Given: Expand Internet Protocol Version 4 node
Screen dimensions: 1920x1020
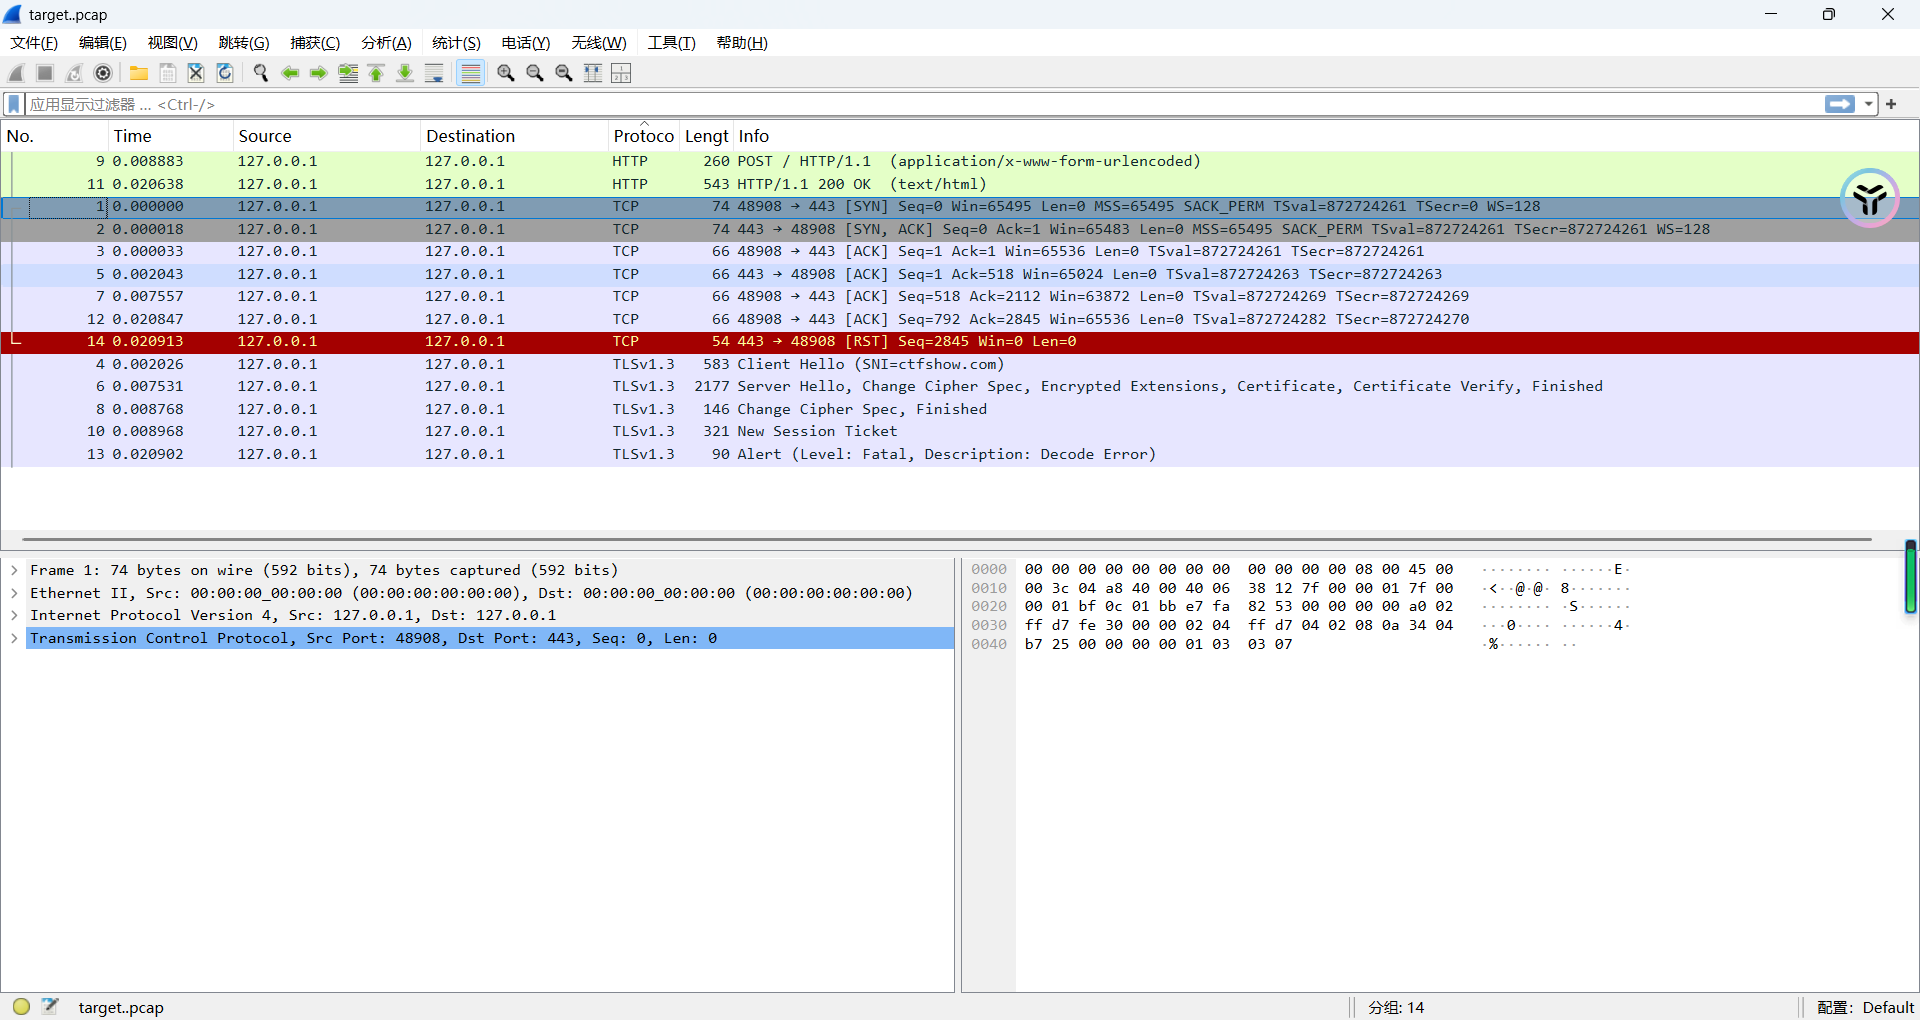Looking at the screenshot, I should click(x=14, y=615).
